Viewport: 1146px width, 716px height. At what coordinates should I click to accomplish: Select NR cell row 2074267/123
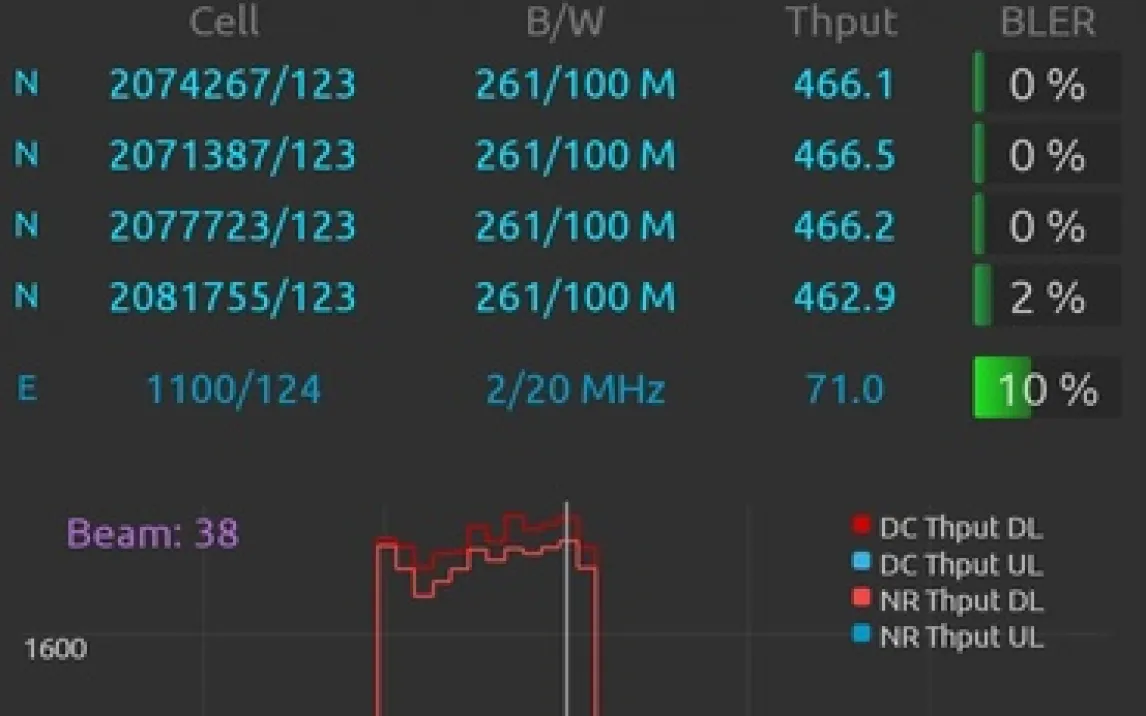[567, 84]
